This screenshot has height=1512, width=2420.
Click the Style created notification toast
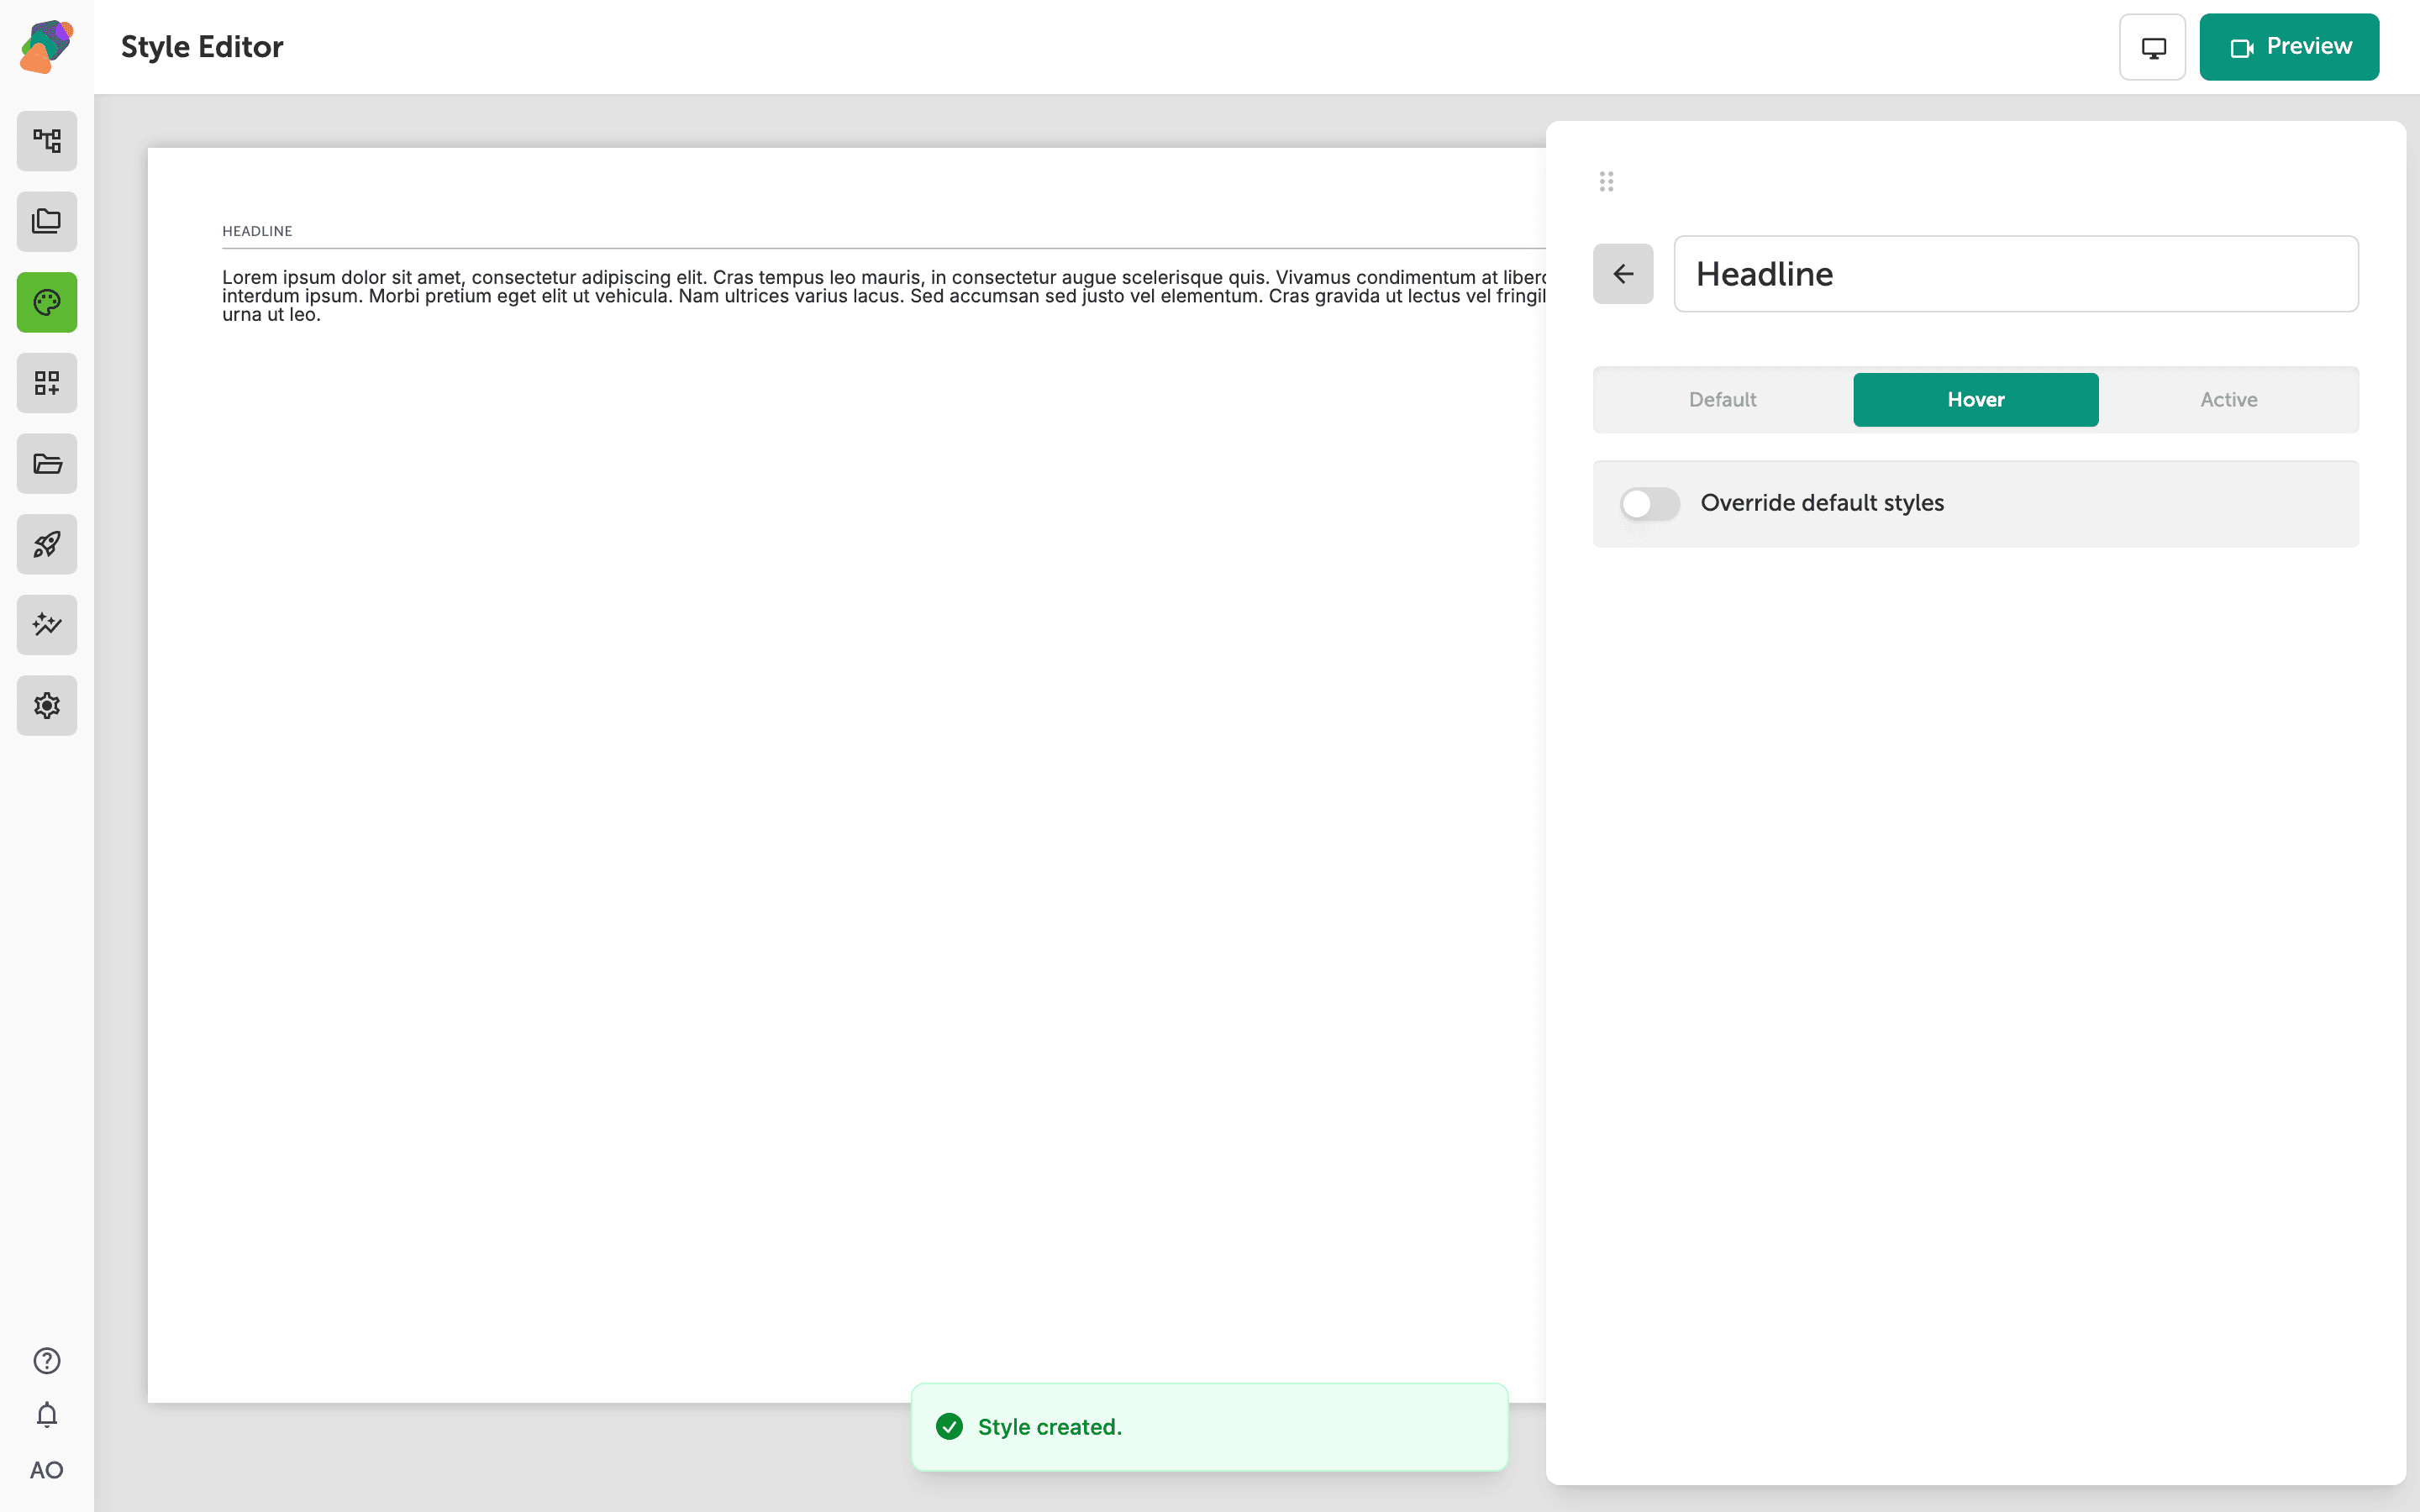1210,1427
